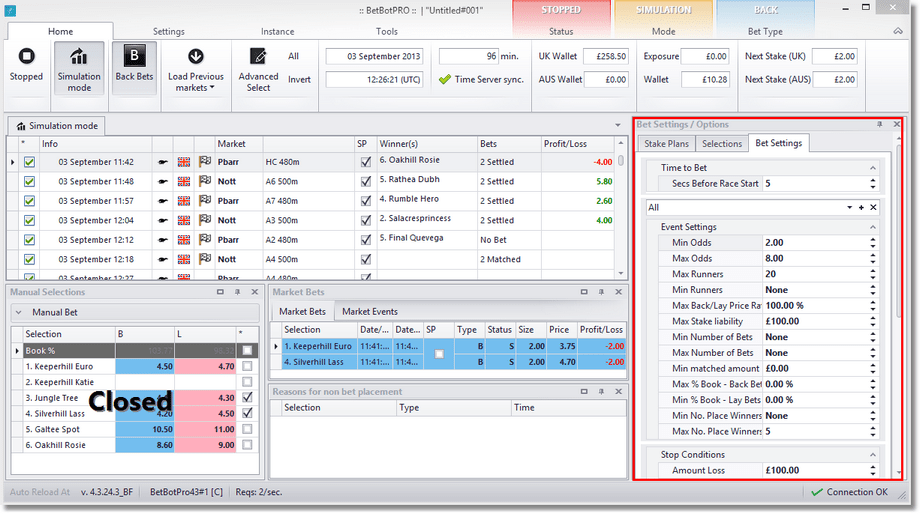Click the Stopped status icon
The height and width of the screenshot is (514, 920).
pos(26,56)
